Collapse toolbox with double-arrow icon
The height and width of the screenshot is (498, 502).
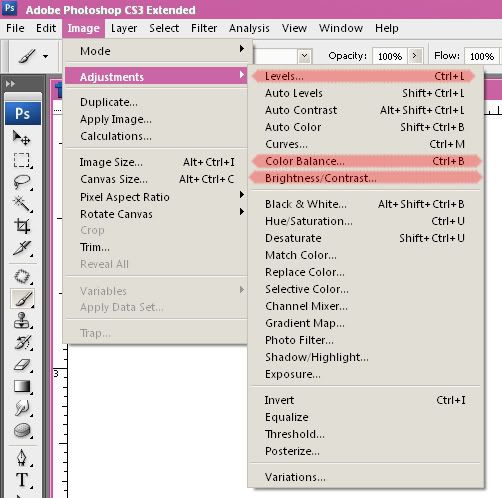pyautogui.click(x=10, y=84)
